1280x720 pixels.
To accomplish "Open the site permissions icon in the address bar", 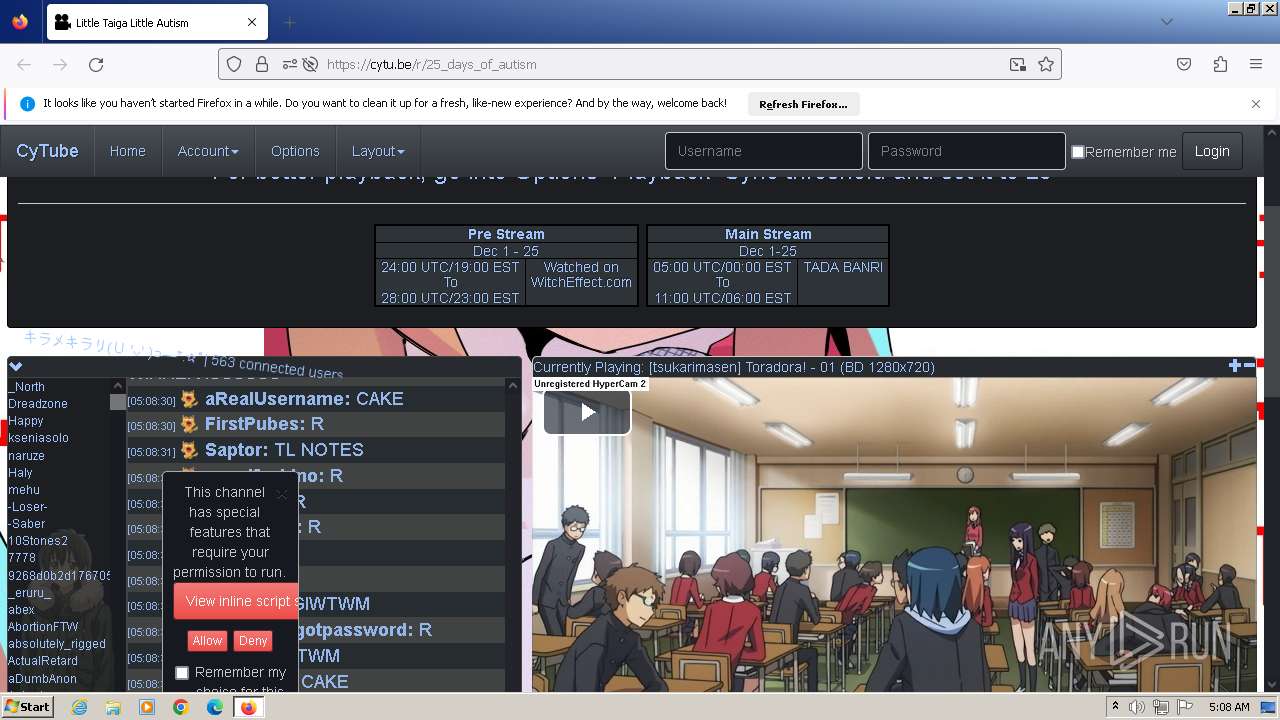I will [289, 64].
